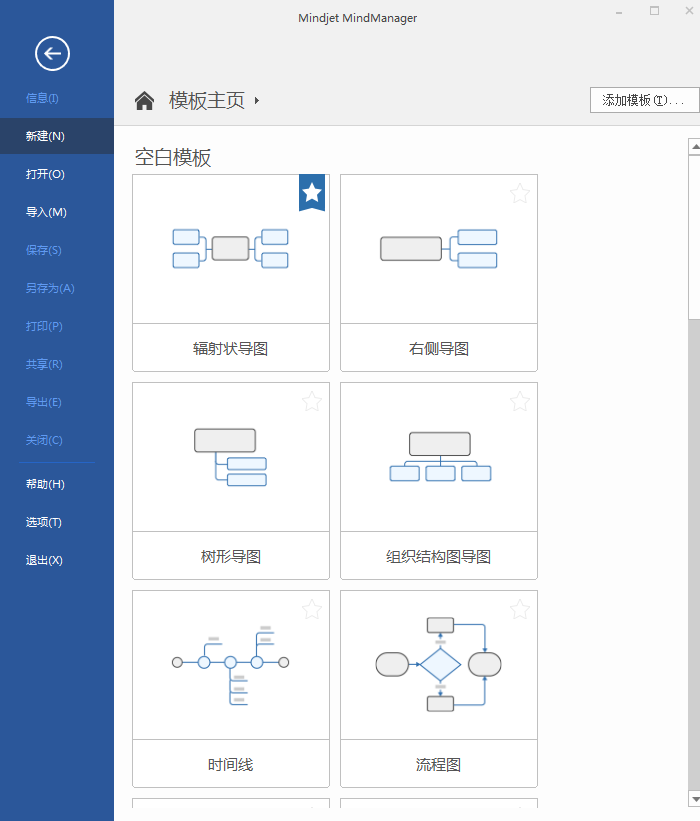The height and width of the screenshot is (821, 700).
Task: Click the back arrow circle icon
Action: pos(52,53)
